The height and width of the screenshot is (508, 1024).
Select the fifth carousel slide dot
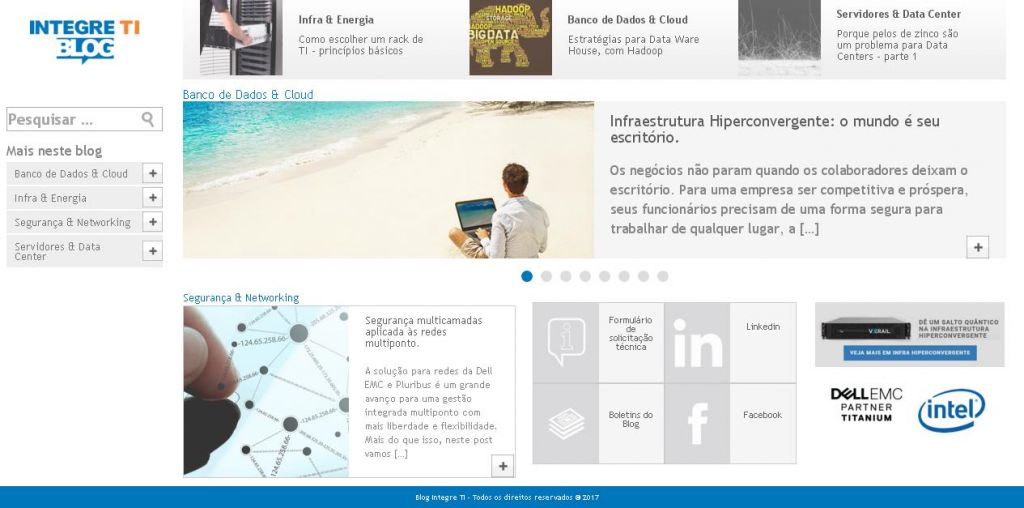(x=605, y=276)
